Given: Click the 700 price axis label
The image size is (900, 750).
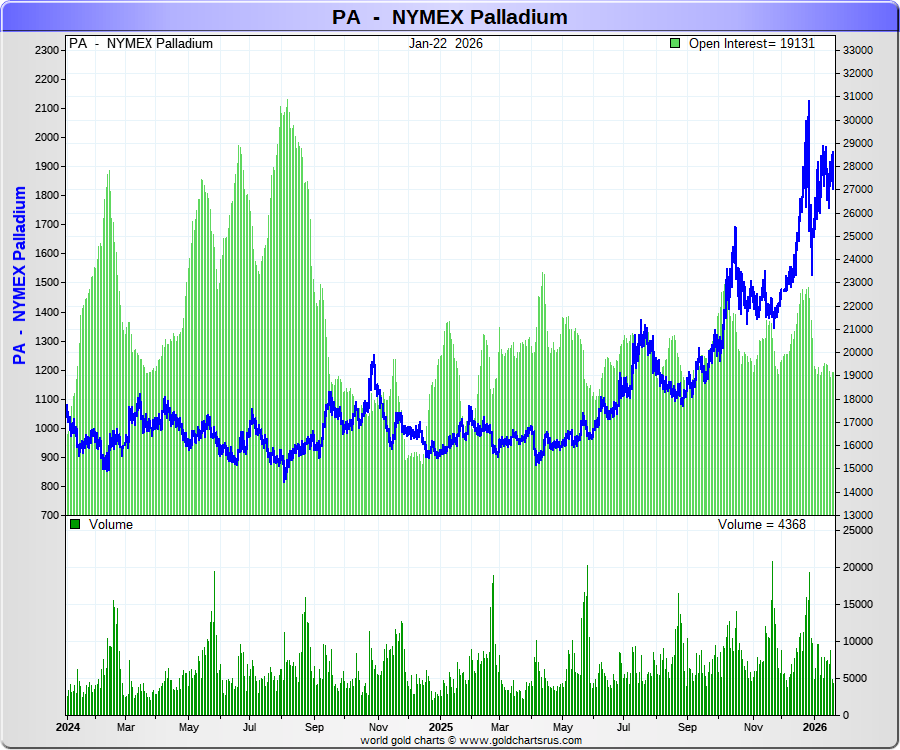Looking at the screenshot, I should pos(50,515).
